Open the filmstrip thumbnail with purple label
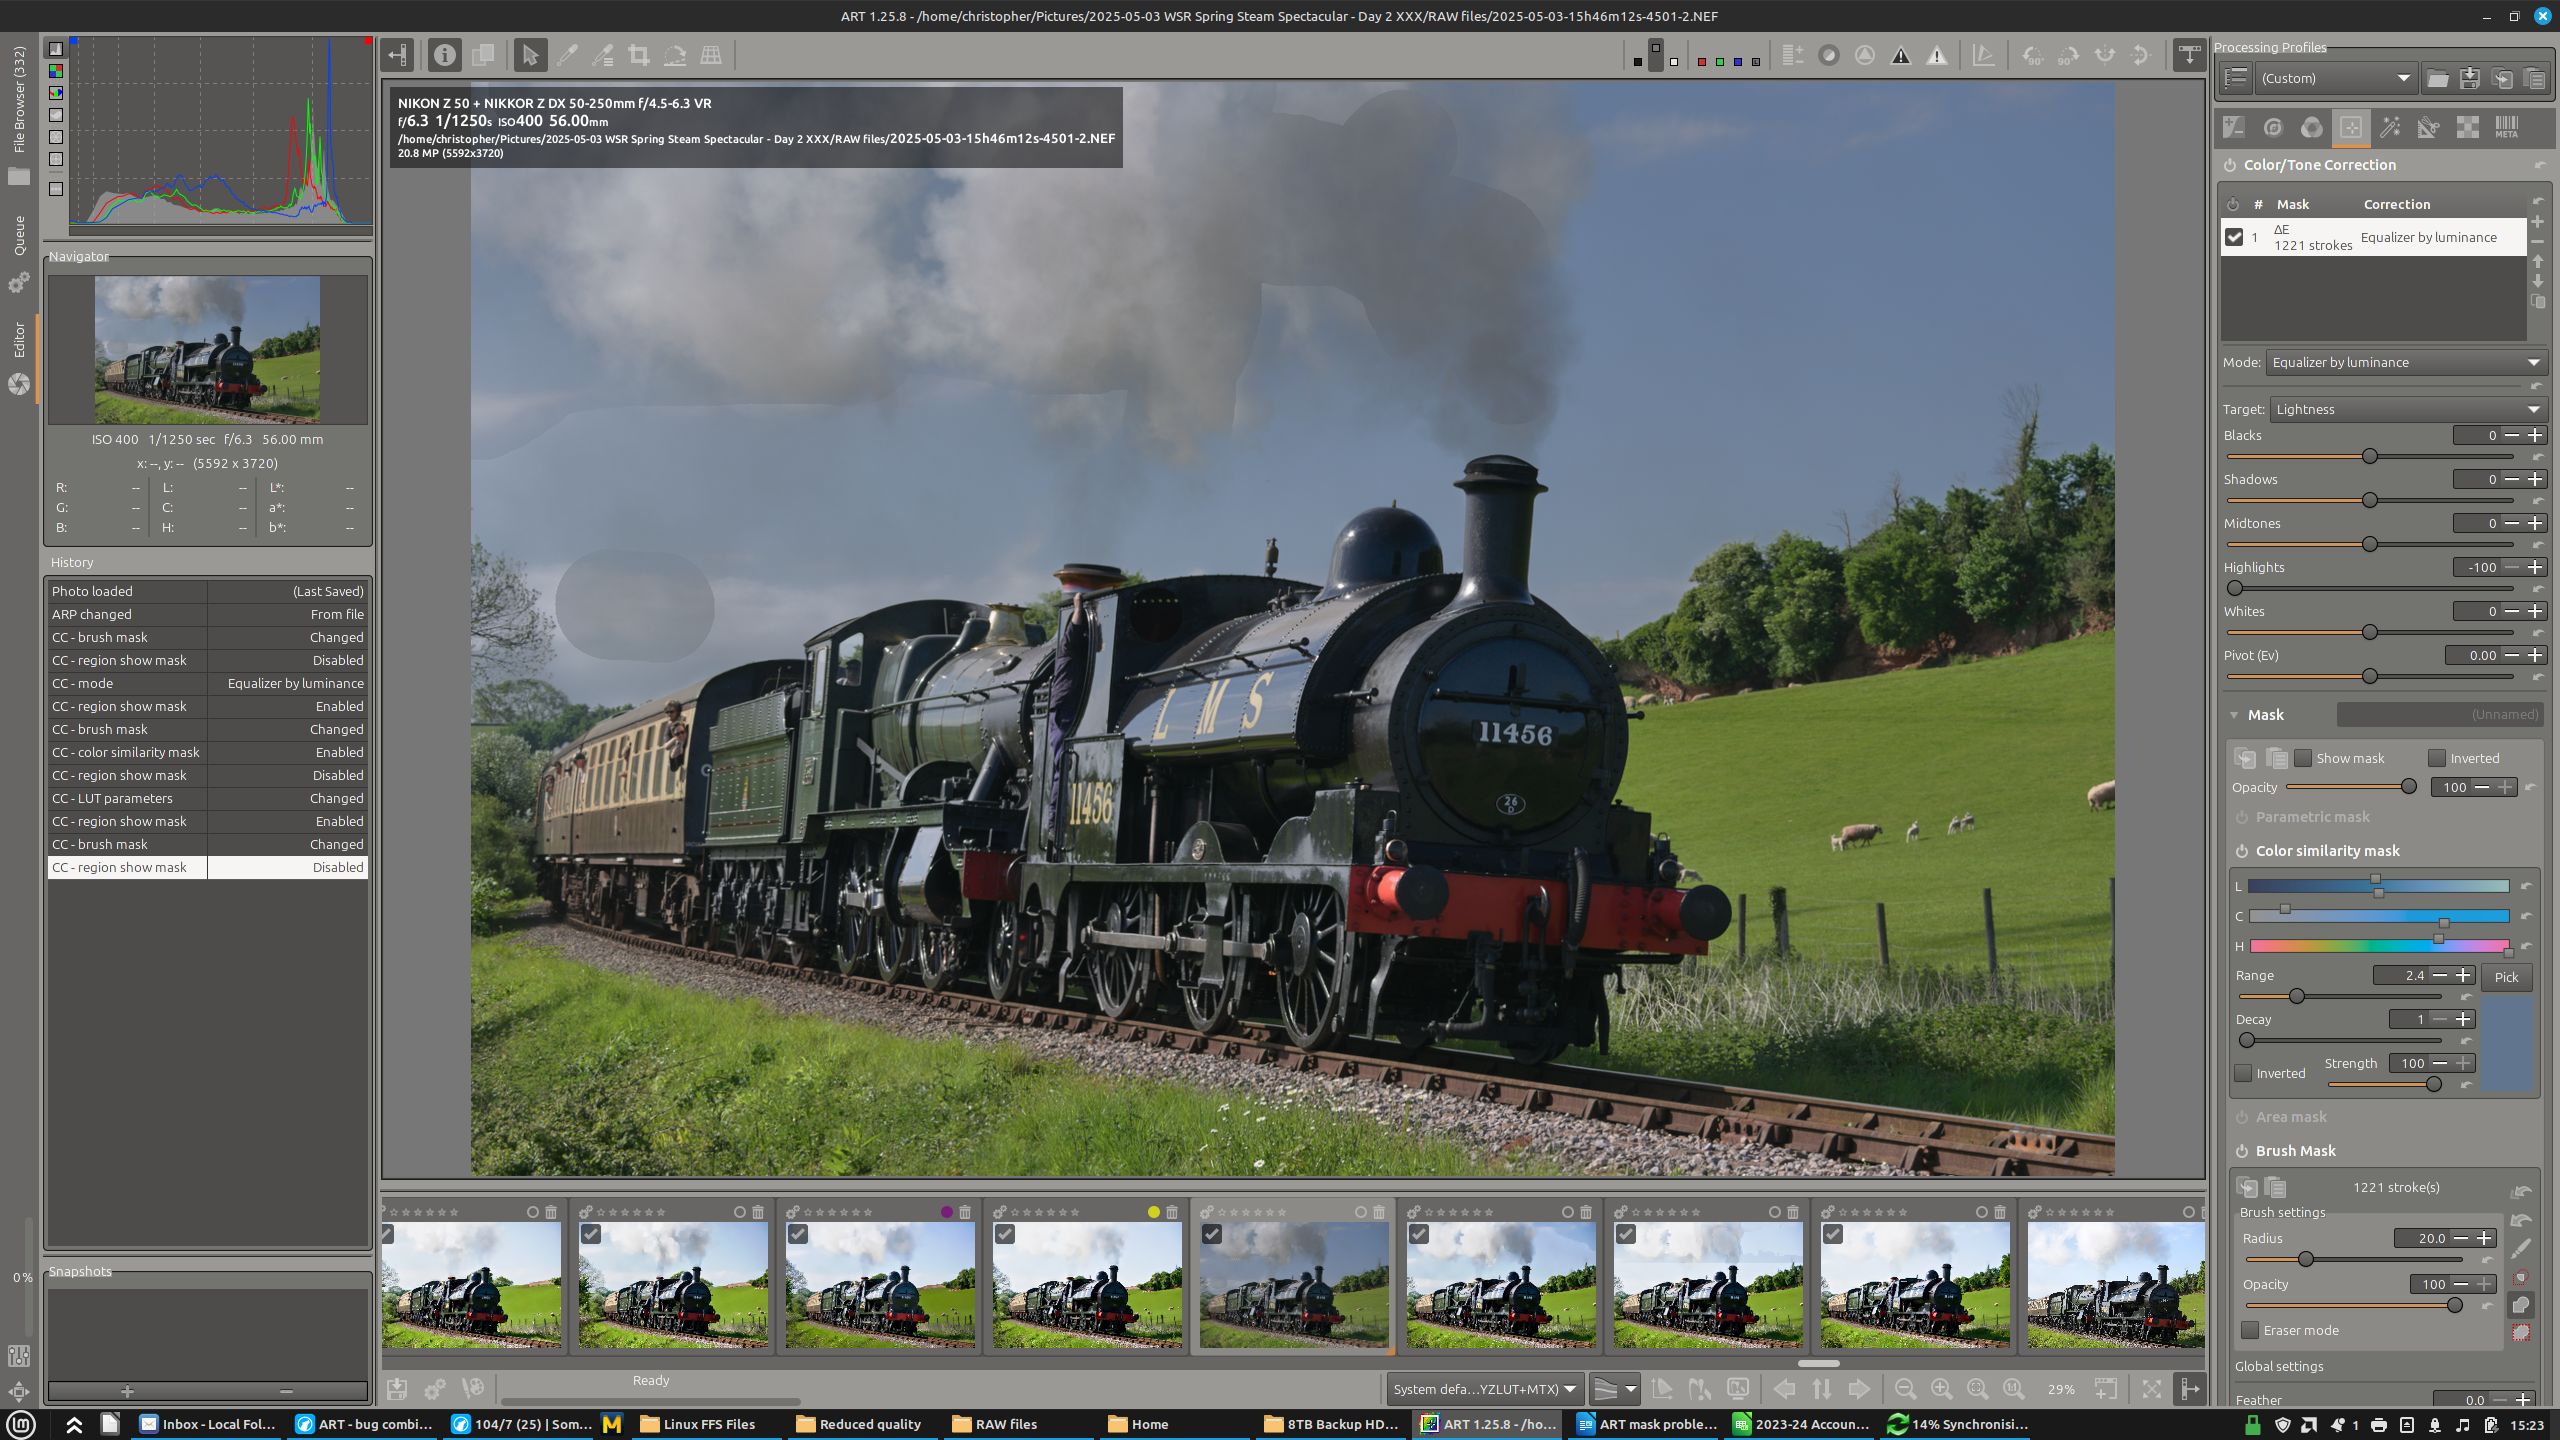Viewport: 2560px width, 1440px height. [880, 1285]
